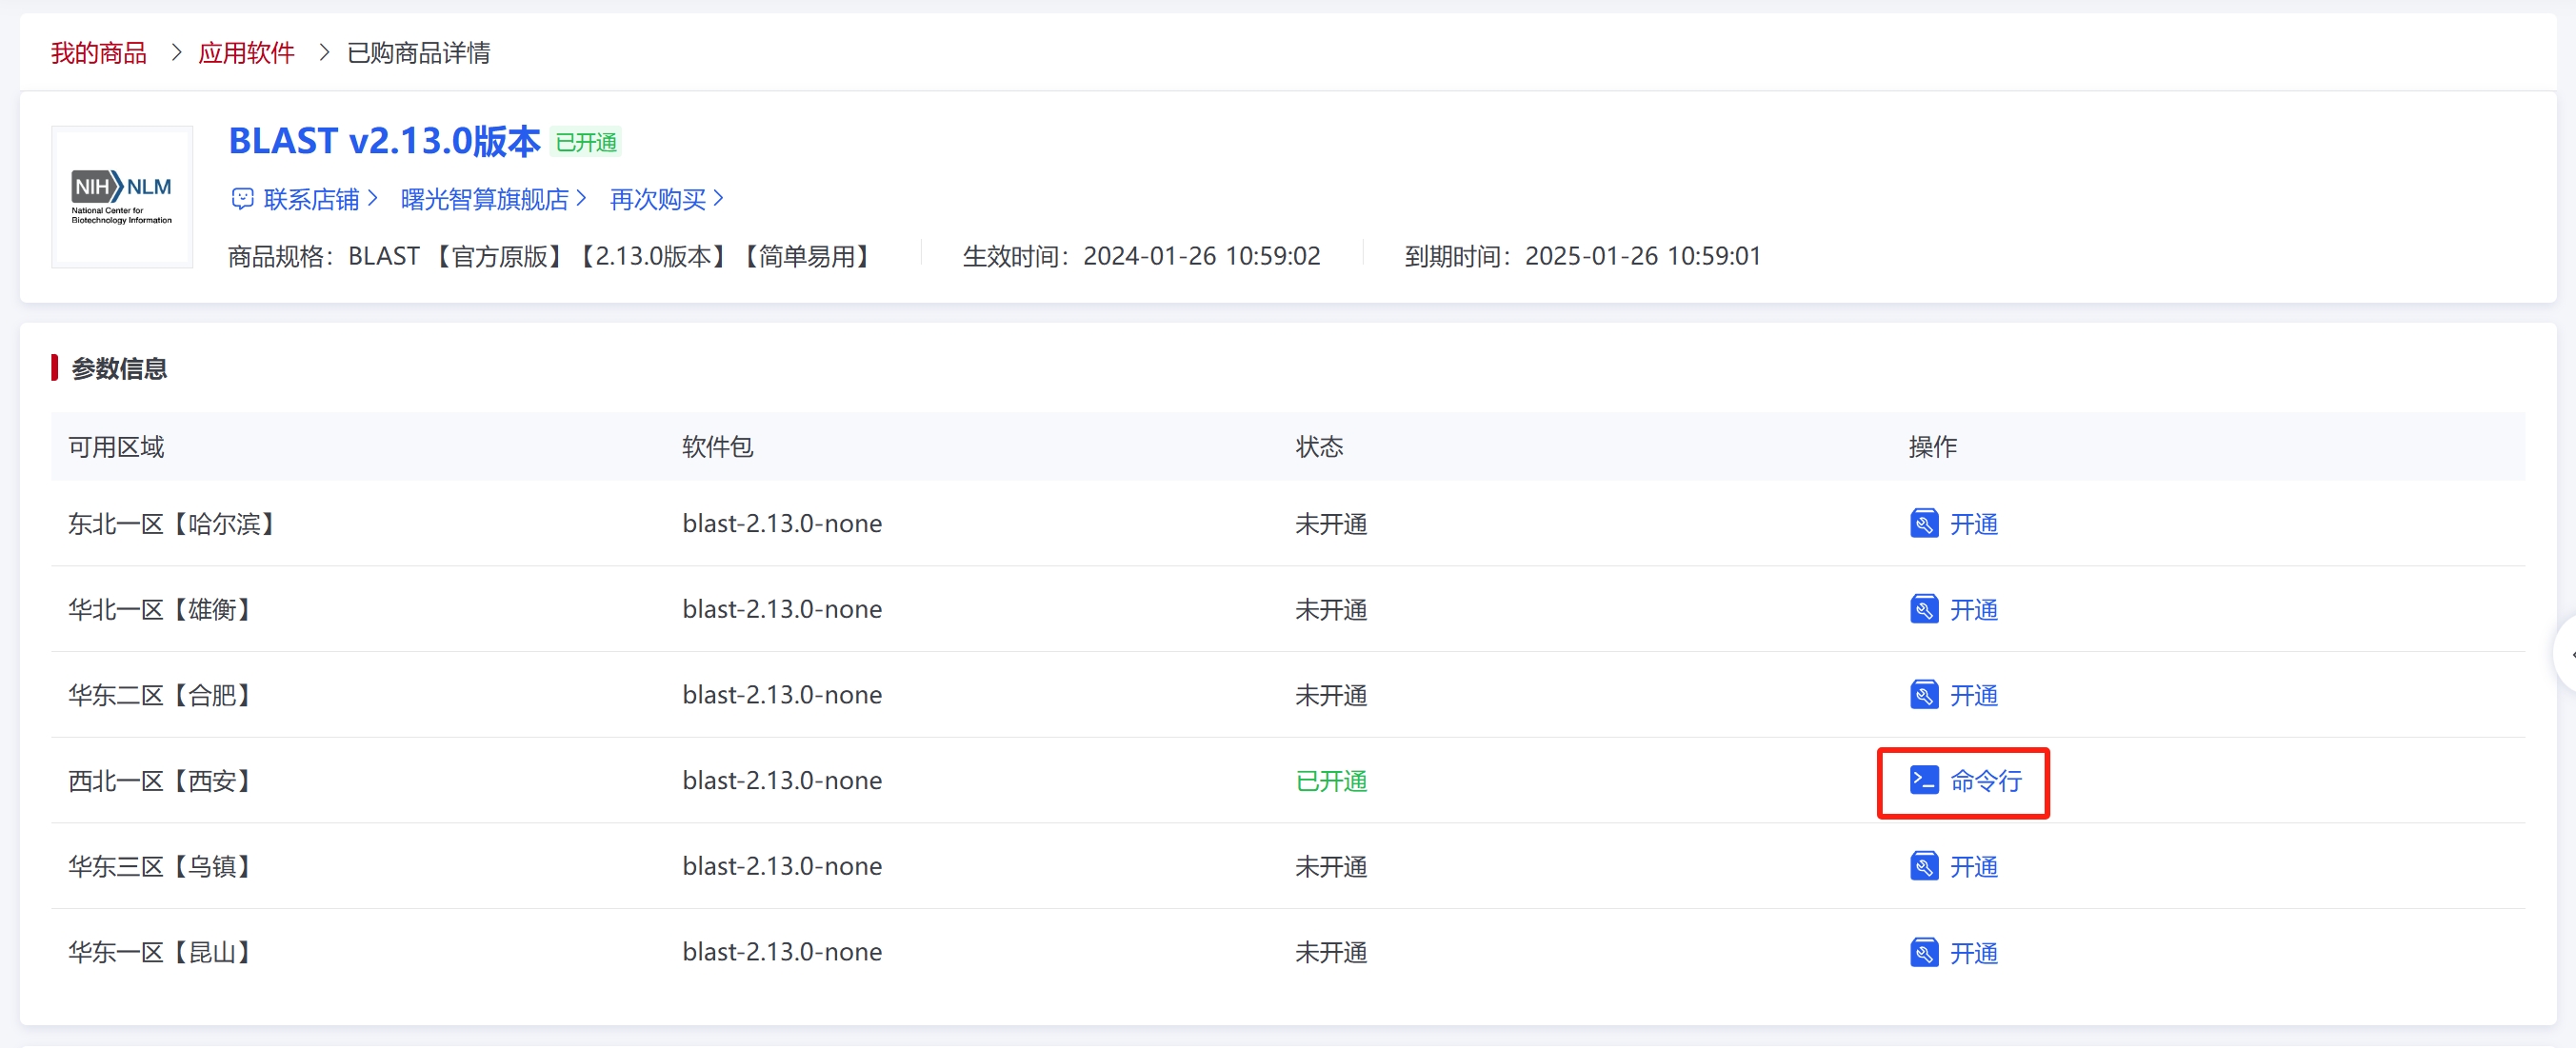Click the green 已开通 badge beside the title
This screenshot has height=1048, width=2576.
(x=586, y=142)
